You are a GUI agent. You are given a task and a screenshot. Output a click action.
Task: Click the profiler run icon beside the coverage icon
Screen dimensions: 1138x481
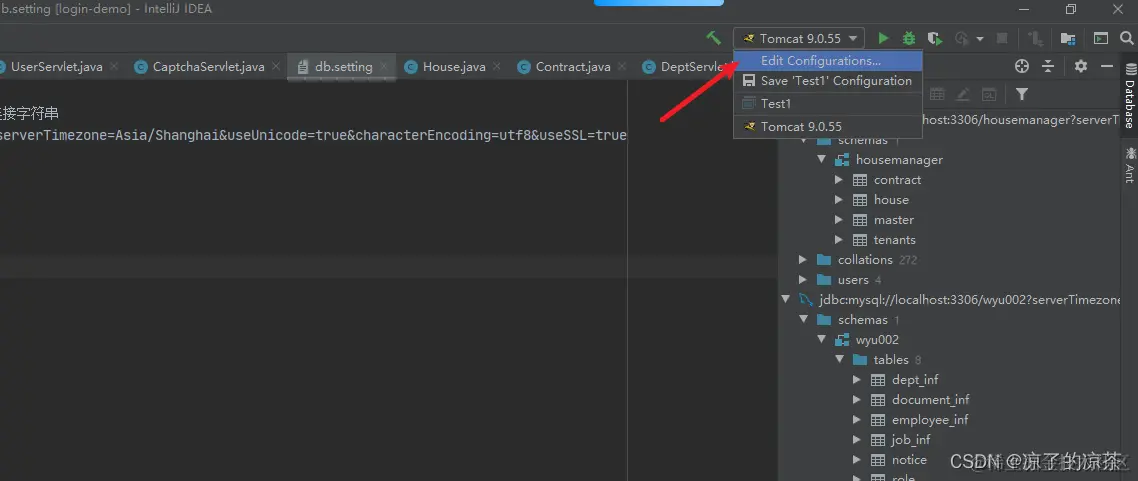[962, 38]
